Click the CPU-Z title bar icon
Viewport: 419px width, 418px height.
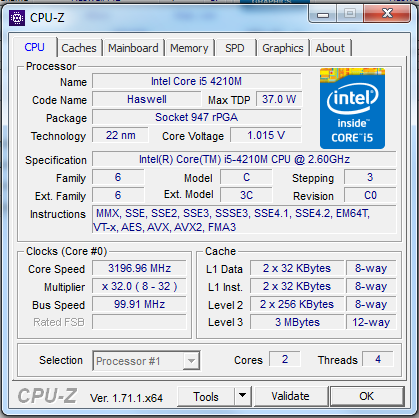[17, 18]
